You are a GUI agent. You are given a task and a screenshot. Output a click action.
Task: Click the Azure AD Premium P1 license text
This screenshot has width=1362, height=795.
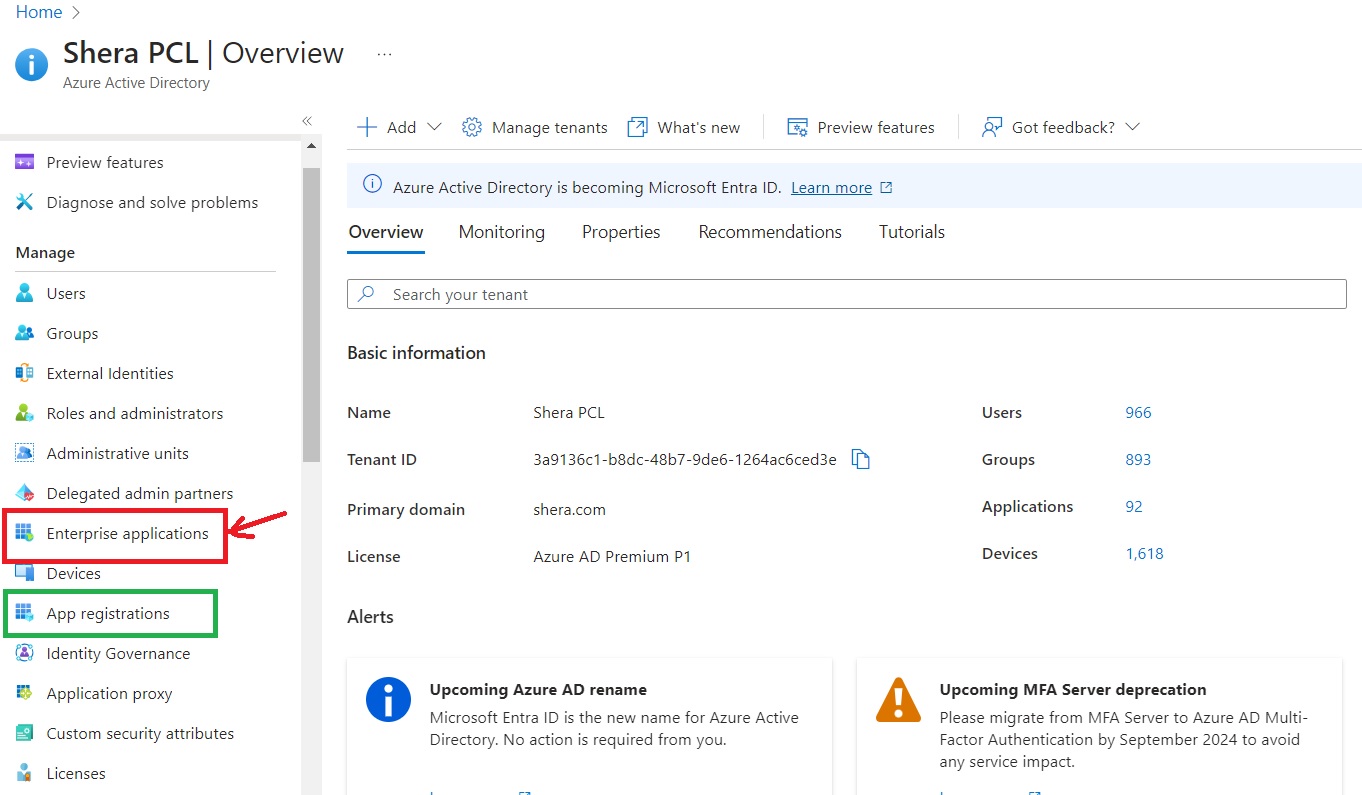pyautogui.click(x=612, y=556)
